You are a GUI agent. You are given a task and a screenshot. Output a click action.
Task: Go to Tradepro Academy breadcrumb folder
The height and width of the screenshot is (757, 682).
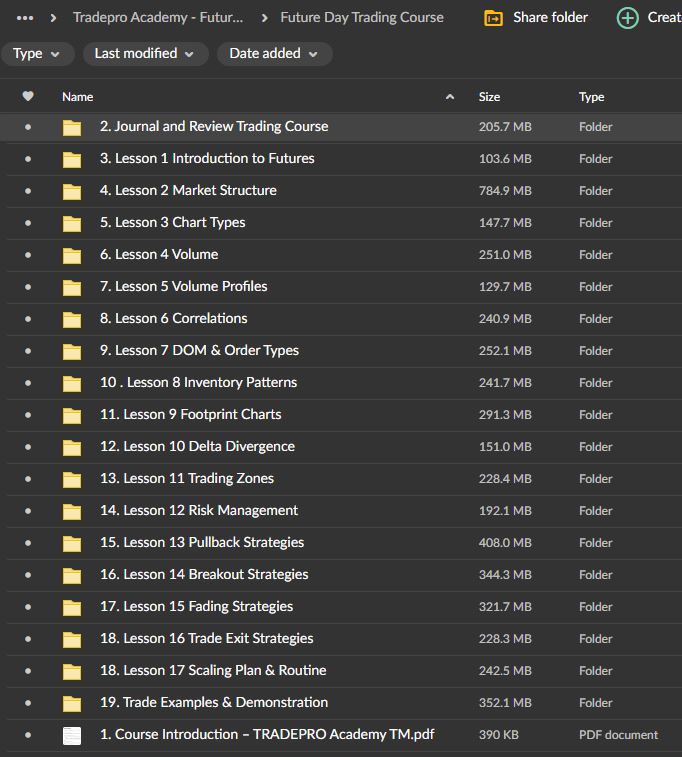pos(158,18)
